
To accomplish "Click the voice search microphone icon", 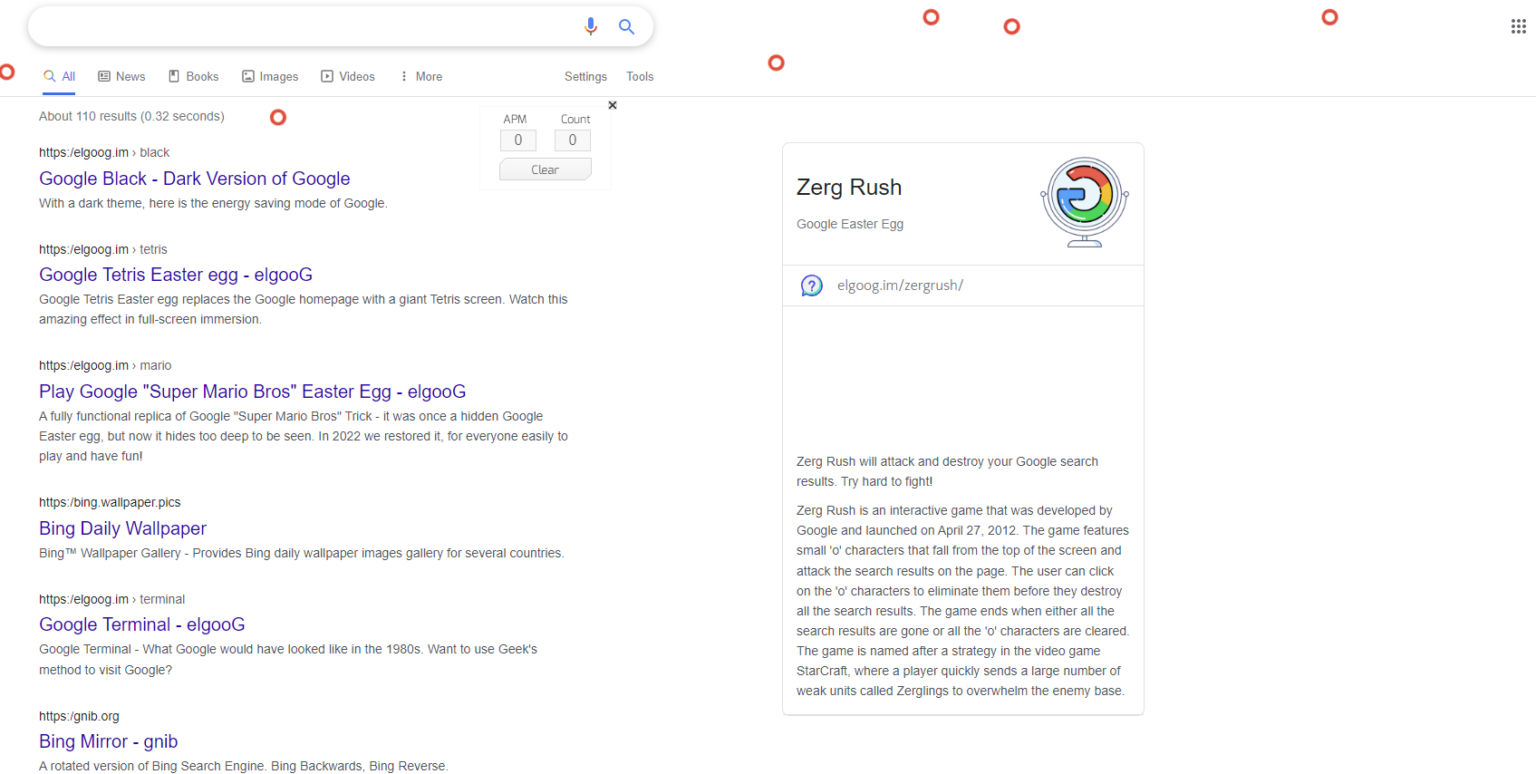I will coord(590,26).
